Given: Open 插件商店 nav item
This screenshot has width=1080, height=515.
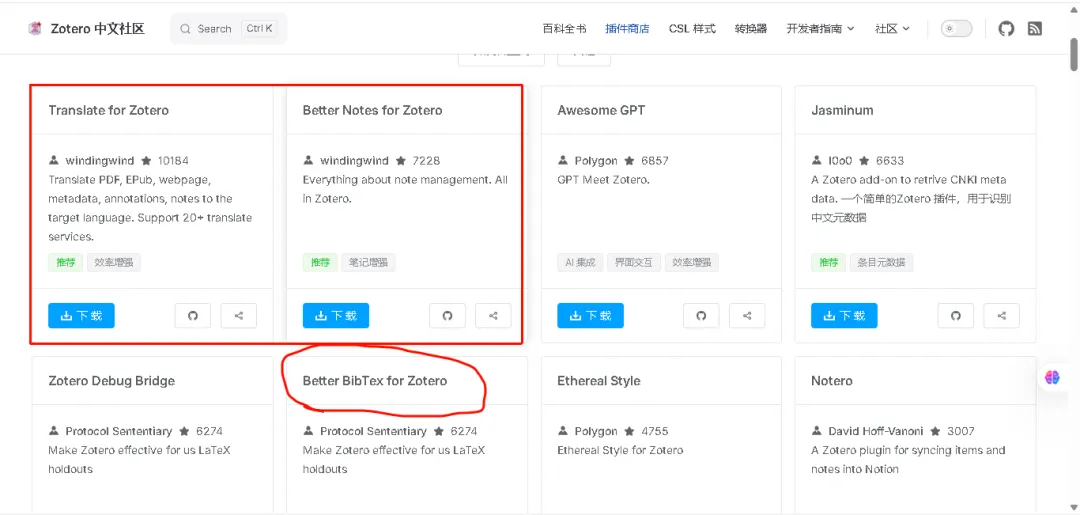Looking at the screenshot, I should 627,29.
